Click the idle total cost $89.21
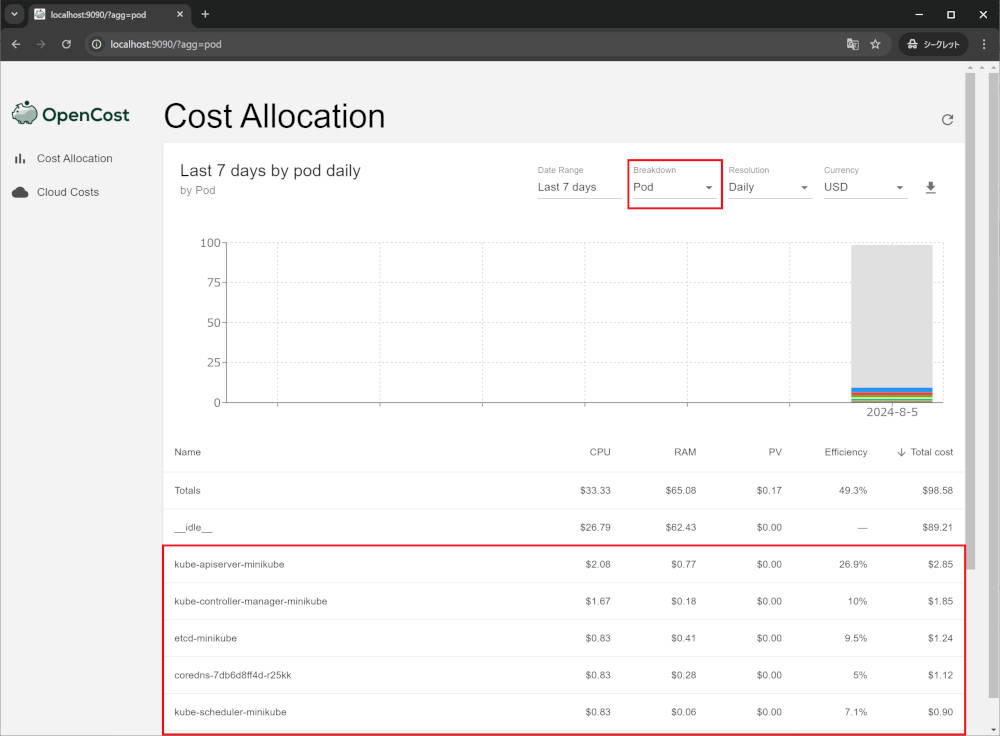 coord(938,527)
